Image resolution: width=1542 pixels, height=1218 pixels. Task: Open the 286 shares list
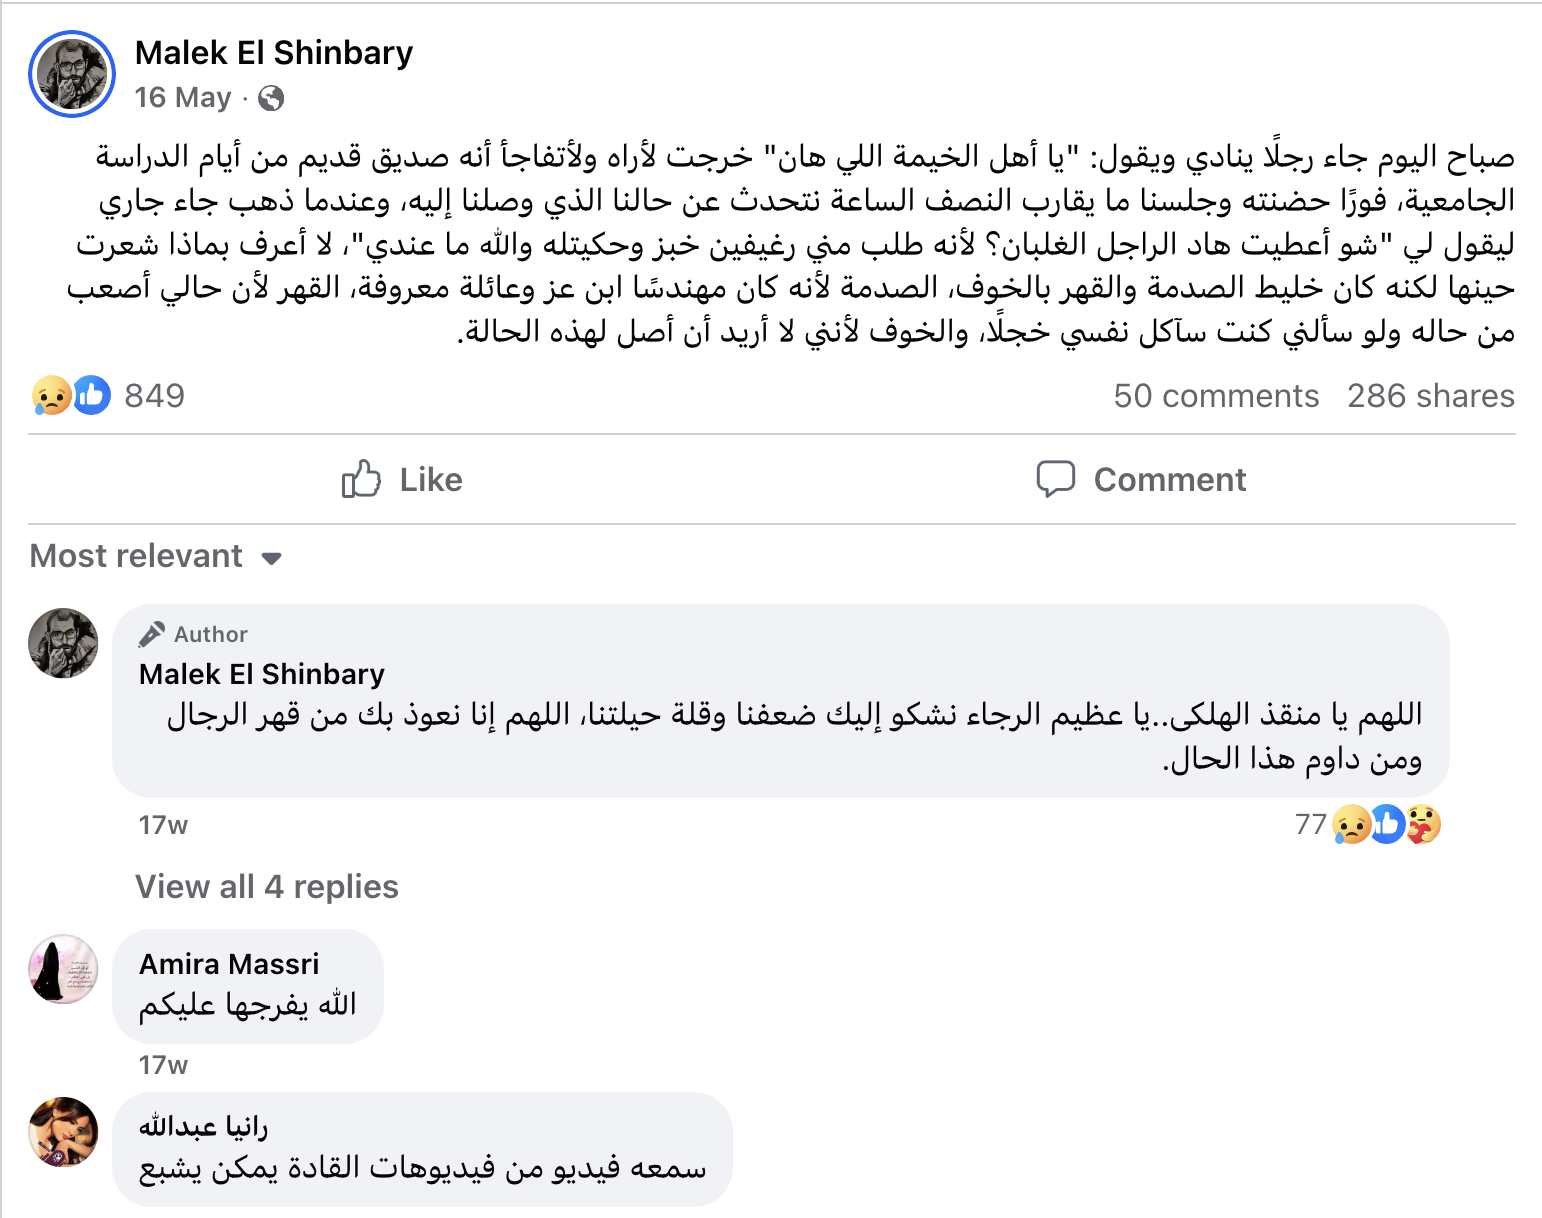pyautogui.click(x=1430, y=396)
